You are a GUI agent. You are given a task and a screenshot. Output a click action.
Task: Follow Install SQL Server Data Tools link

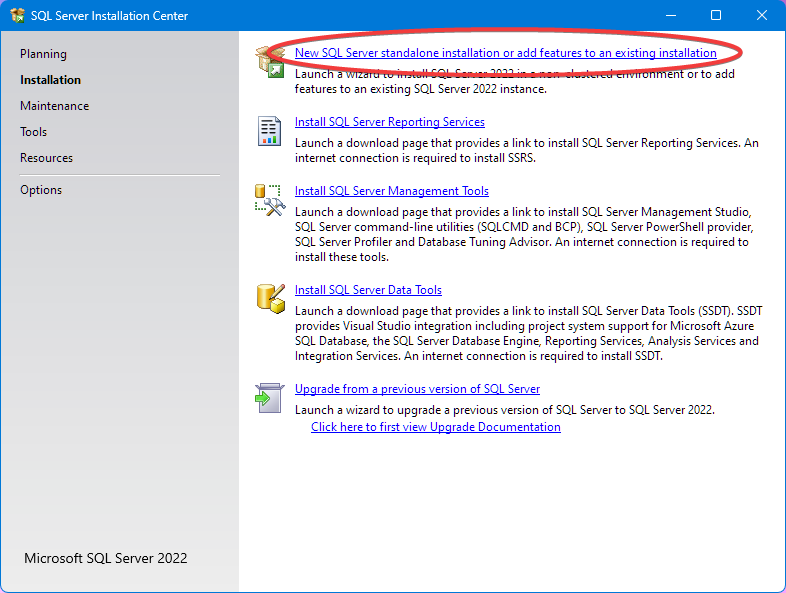tap(368, 290)
